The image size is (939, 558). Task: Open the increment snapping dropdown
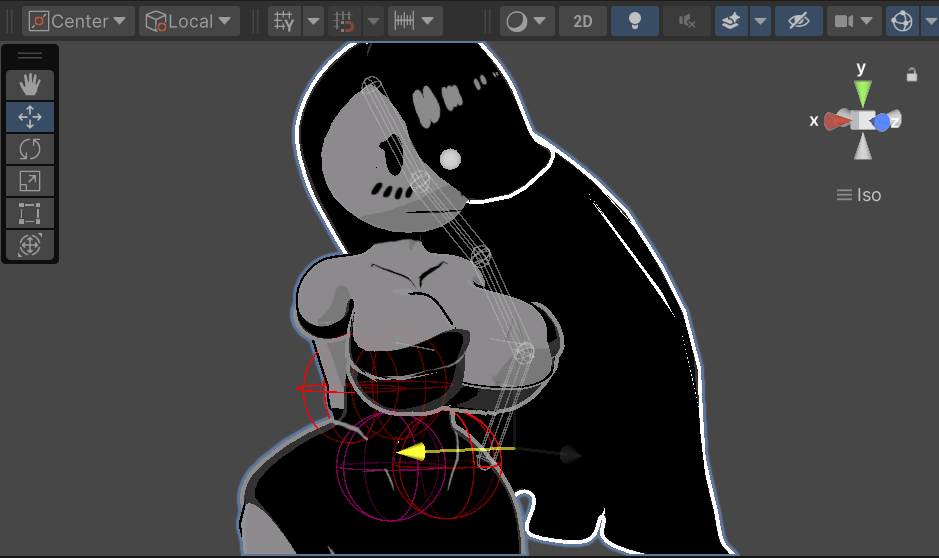click(x=415, y=21)
